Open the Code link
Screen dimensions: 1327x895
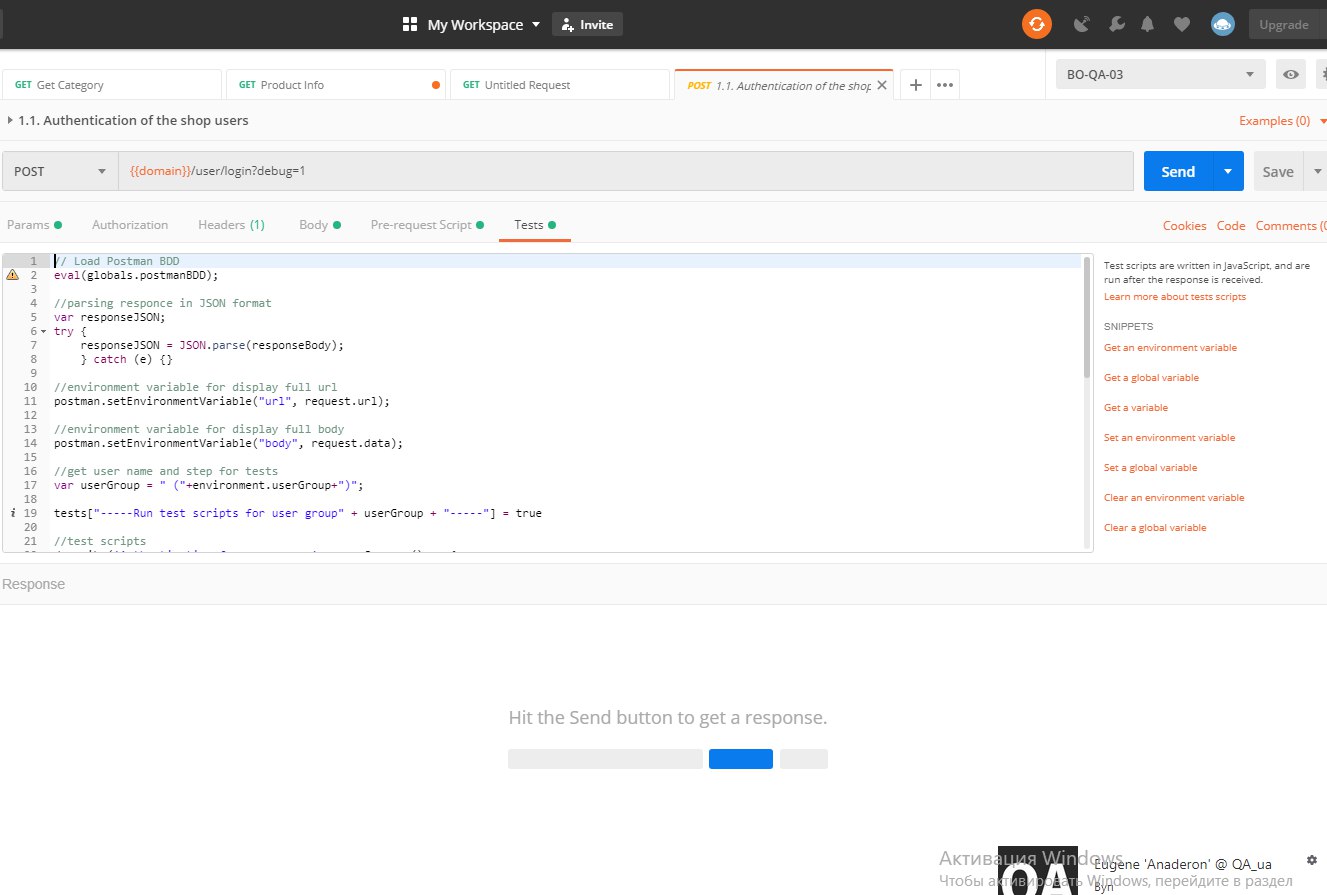pos(1231,225)
